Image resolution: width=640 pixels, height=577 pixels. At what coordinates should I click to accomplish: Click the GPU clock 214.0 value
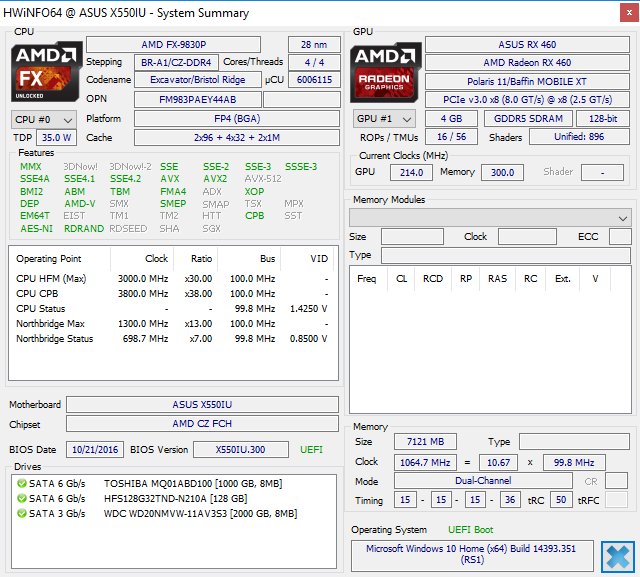tap(411, 173)
